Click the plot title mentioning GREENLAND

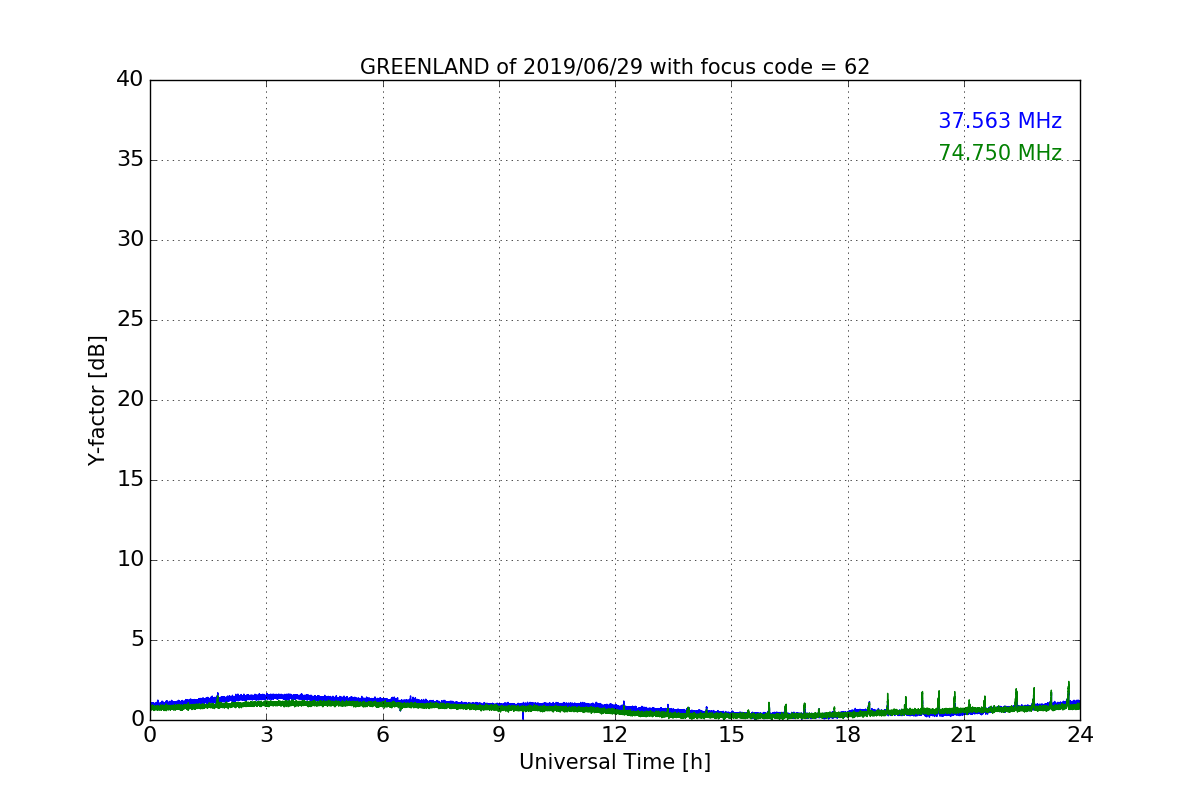click(615, 67)
